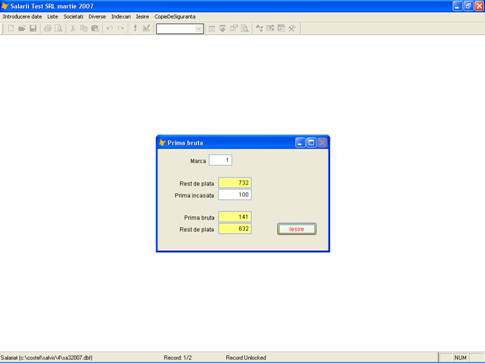Click the Undo arrow toolbar icon
This screenshot has height=363, width=485.
(x=109, y=28)
